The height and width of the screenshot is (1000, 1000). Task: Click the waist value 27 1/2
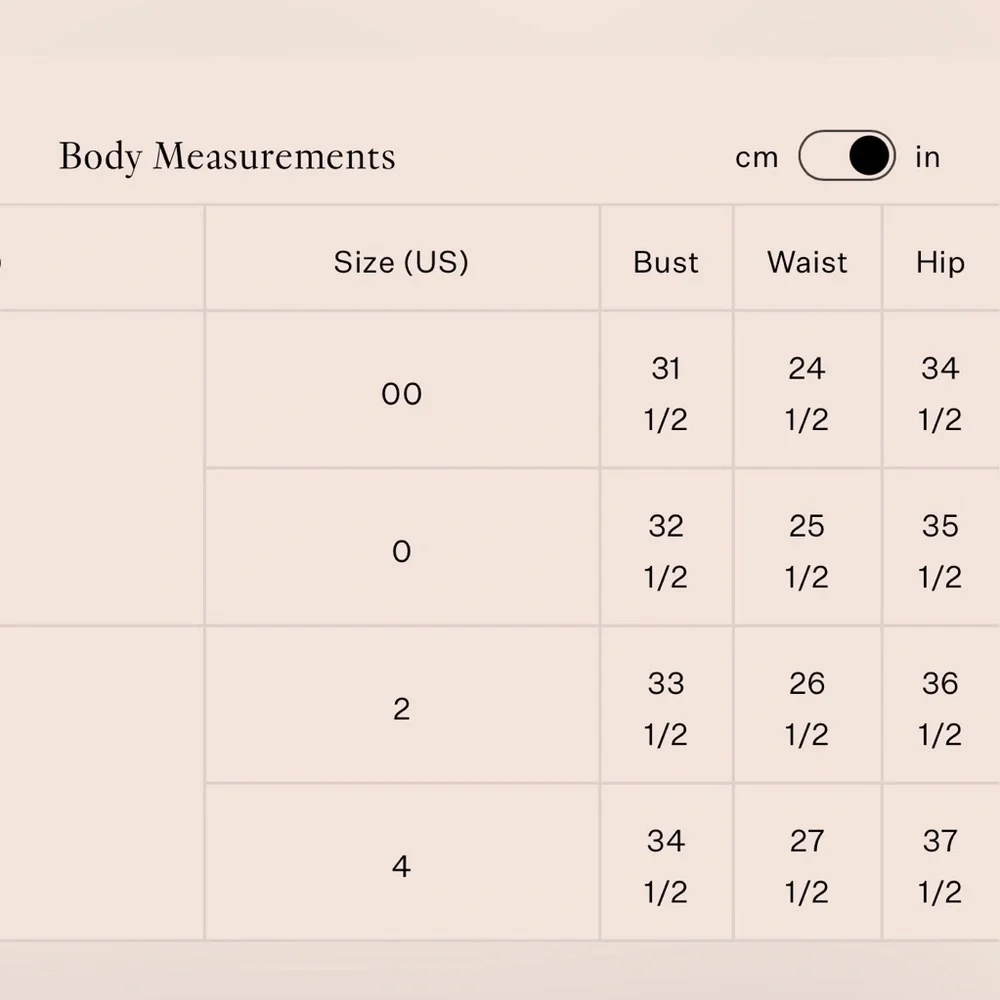[x=807, y=866]
